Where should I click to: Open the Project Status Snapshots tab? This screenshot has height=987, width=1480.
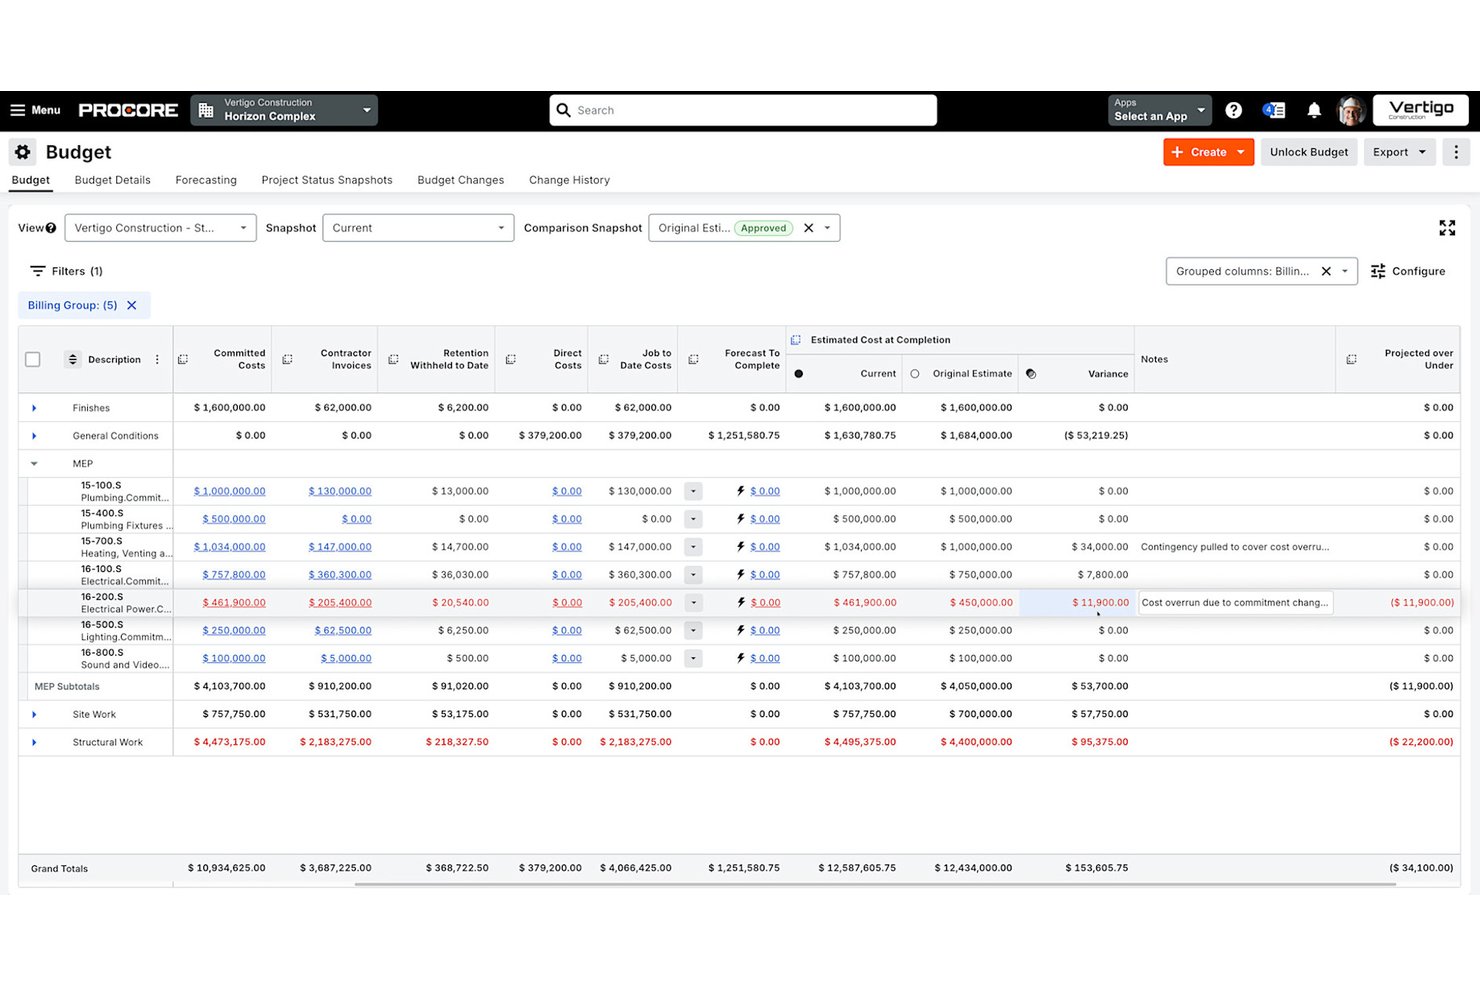[x=327, y=180]
